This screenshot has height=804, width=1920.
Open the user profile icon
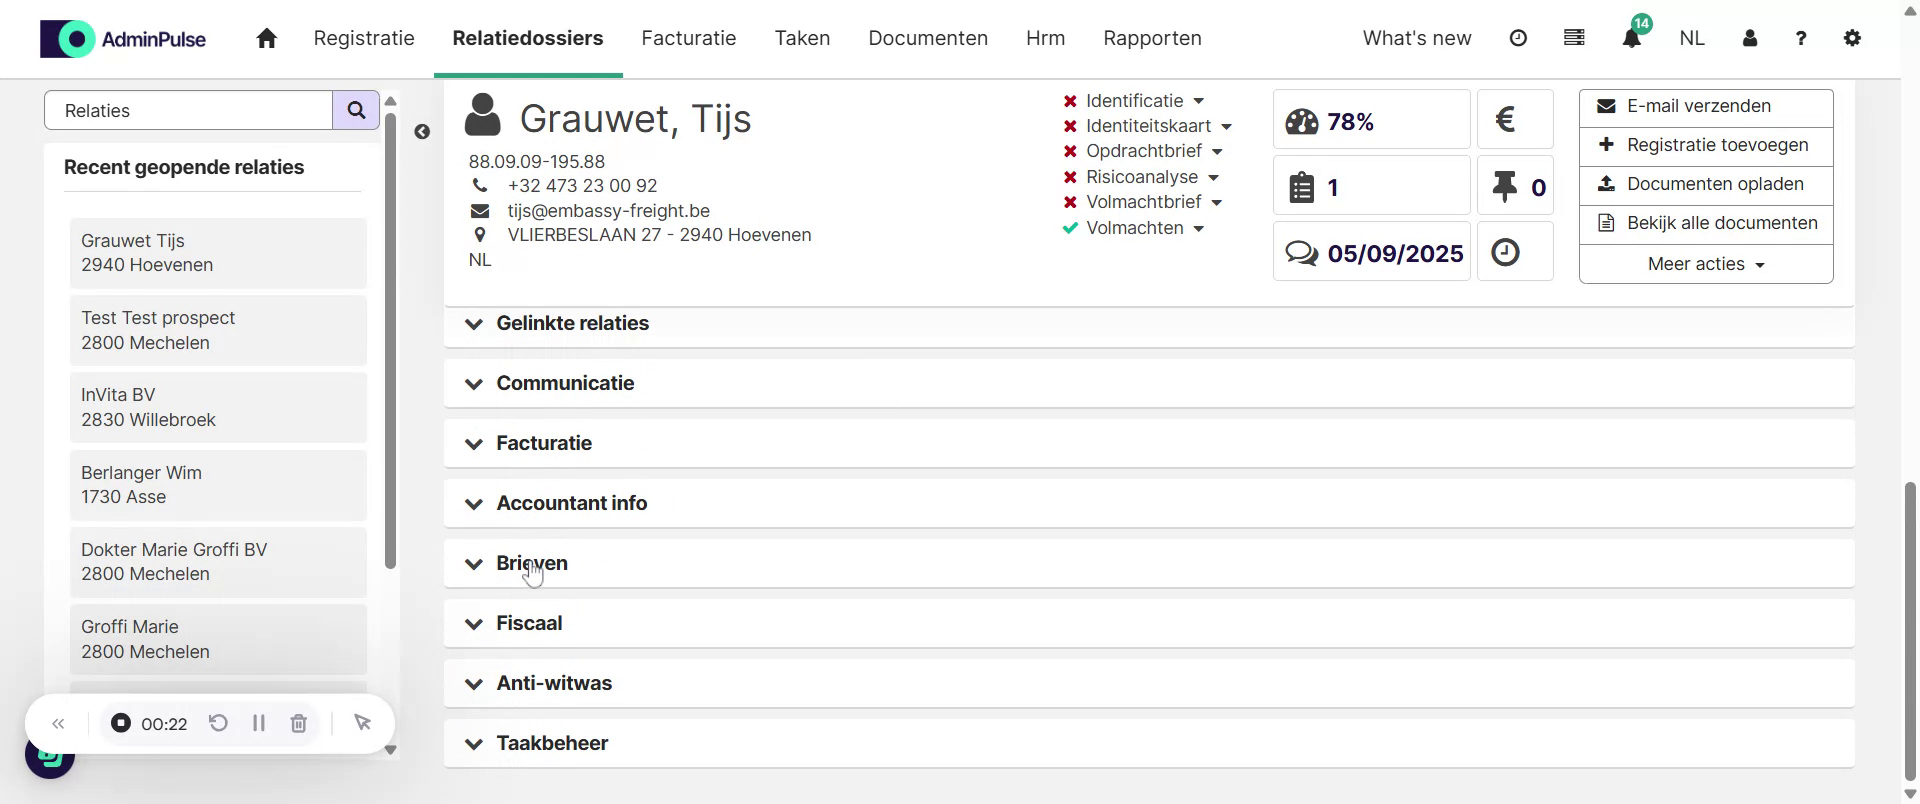[x=1750, y=38]
